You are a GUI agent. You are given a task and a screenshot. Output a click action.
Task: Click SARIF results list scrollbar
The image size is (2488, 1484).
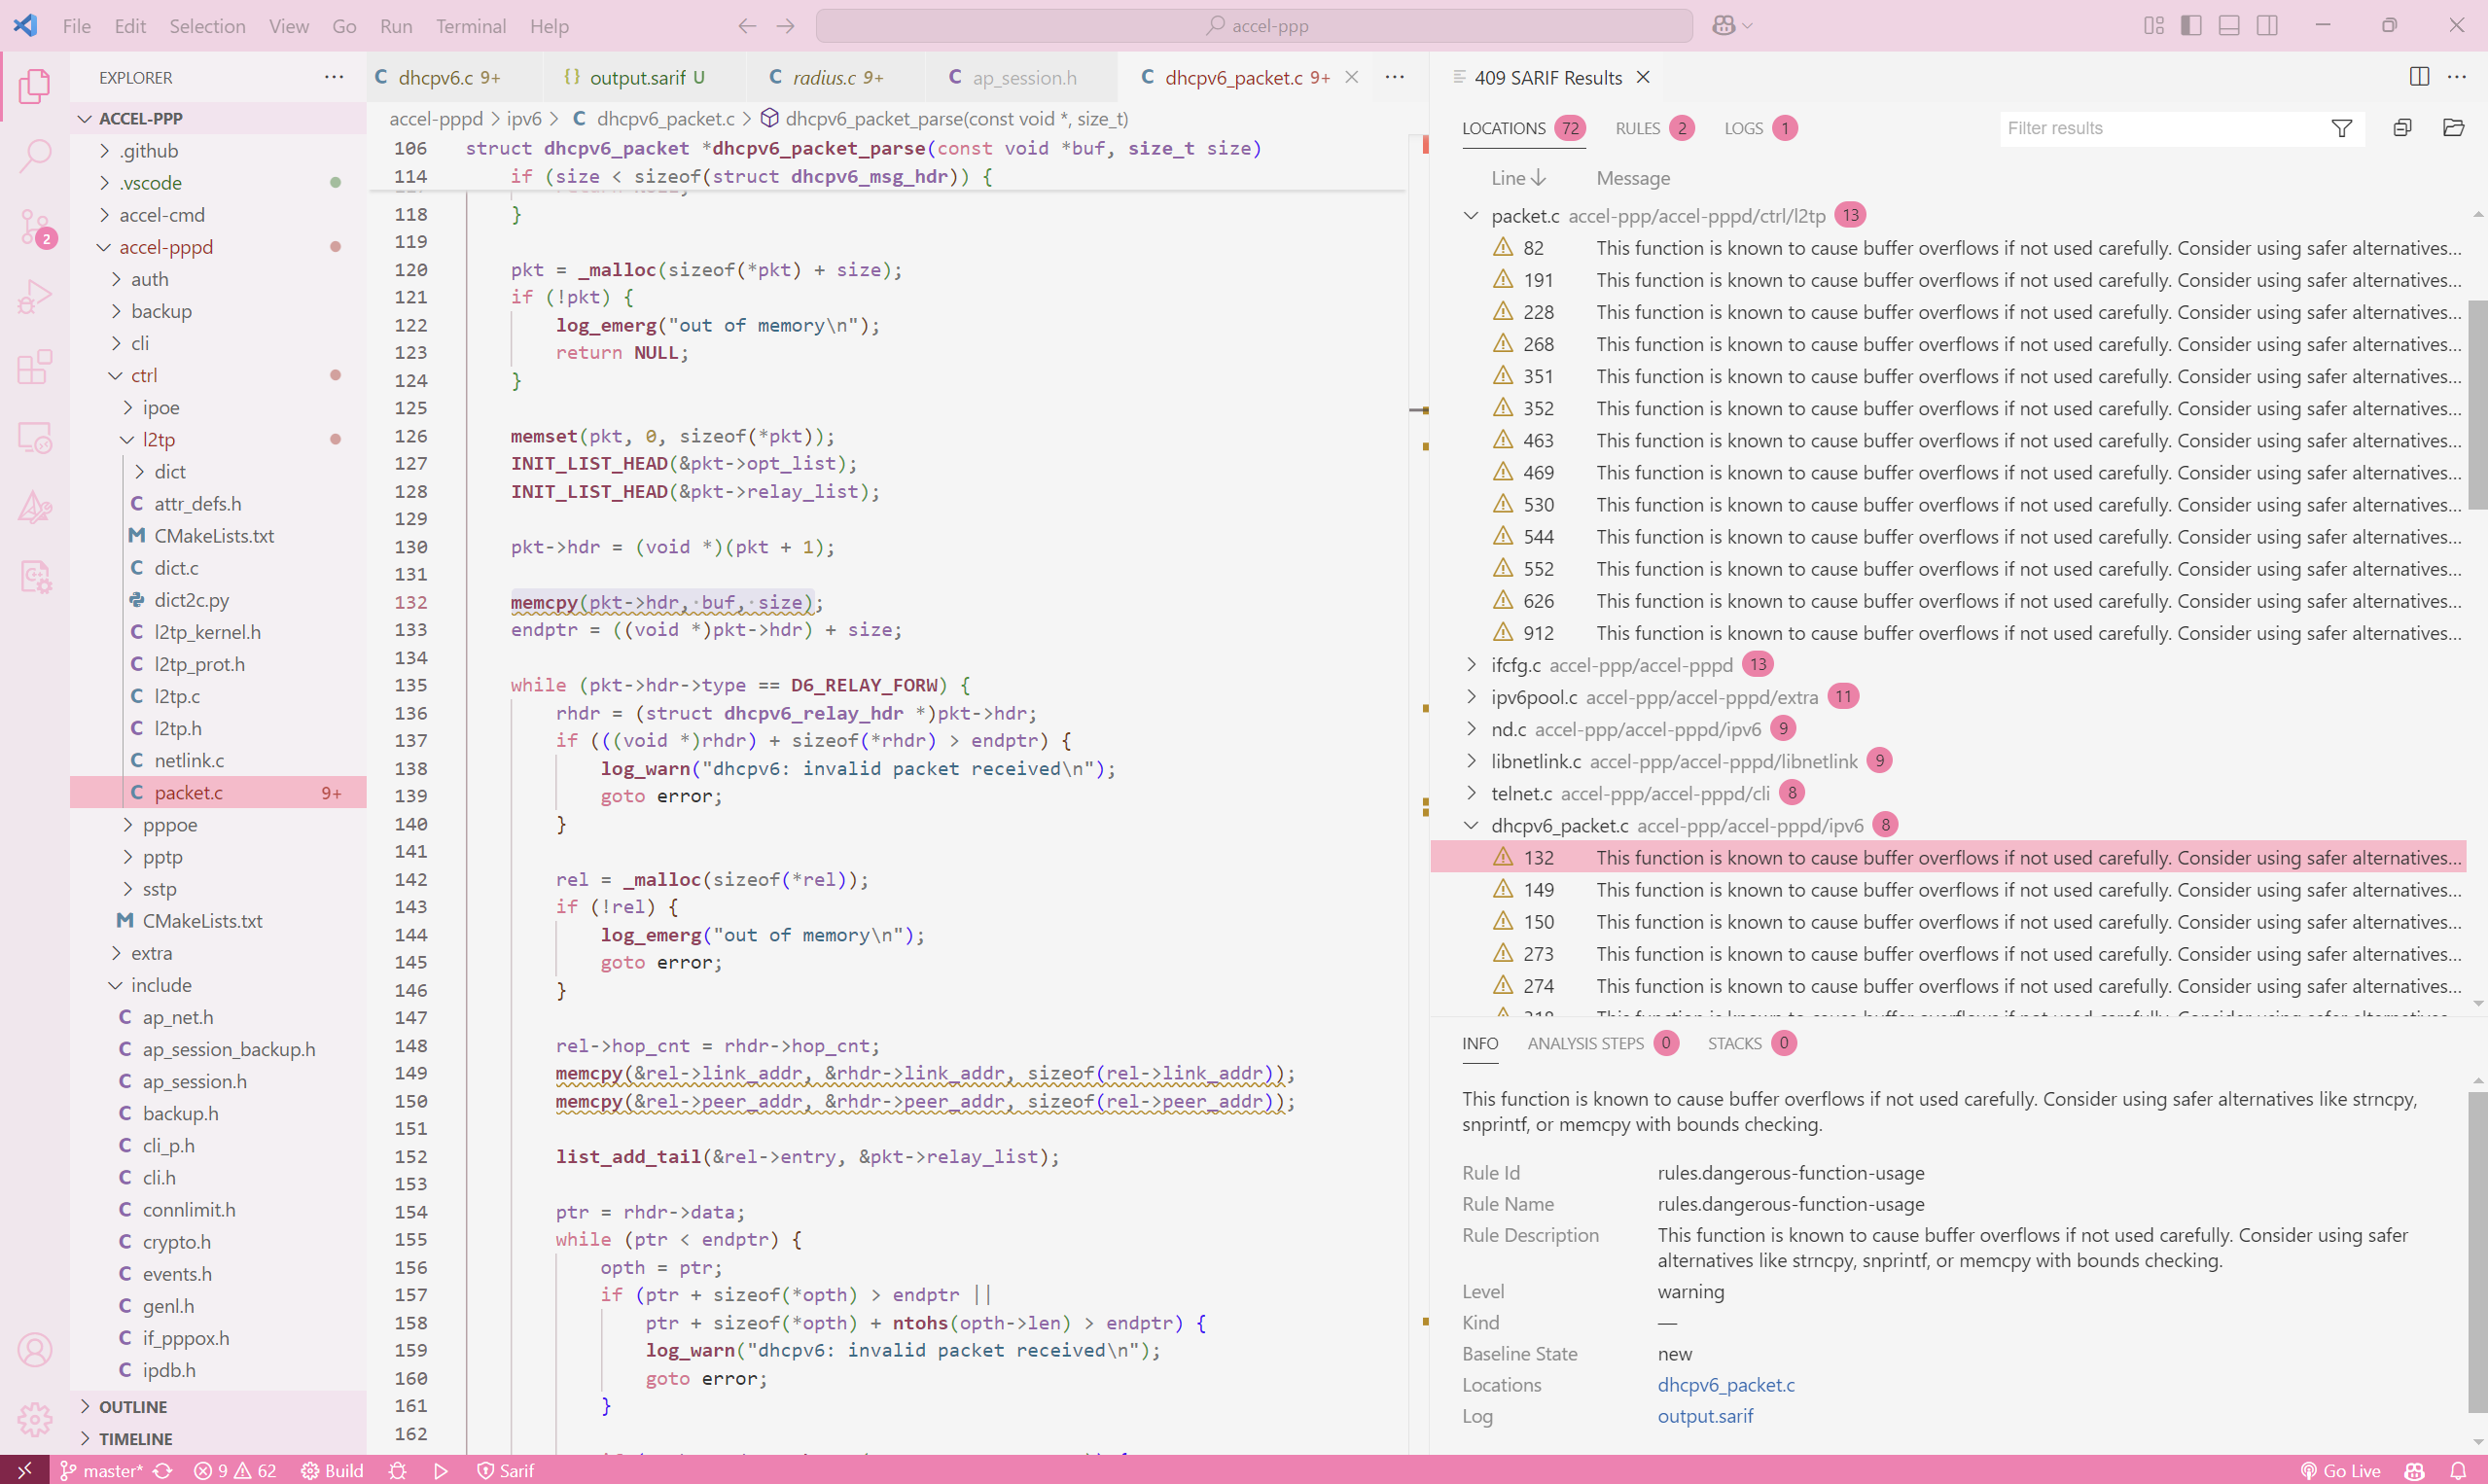pos(2477,404)
